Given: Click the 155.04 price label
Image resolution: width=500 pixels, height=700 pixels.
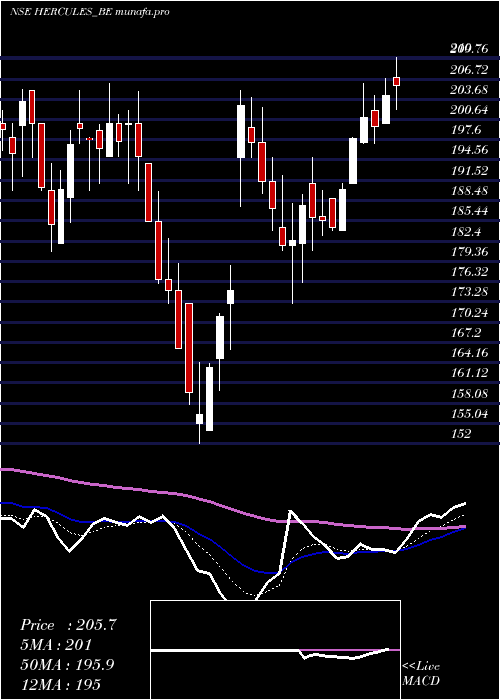Looking at the screenshot, I should click(469, 413).
